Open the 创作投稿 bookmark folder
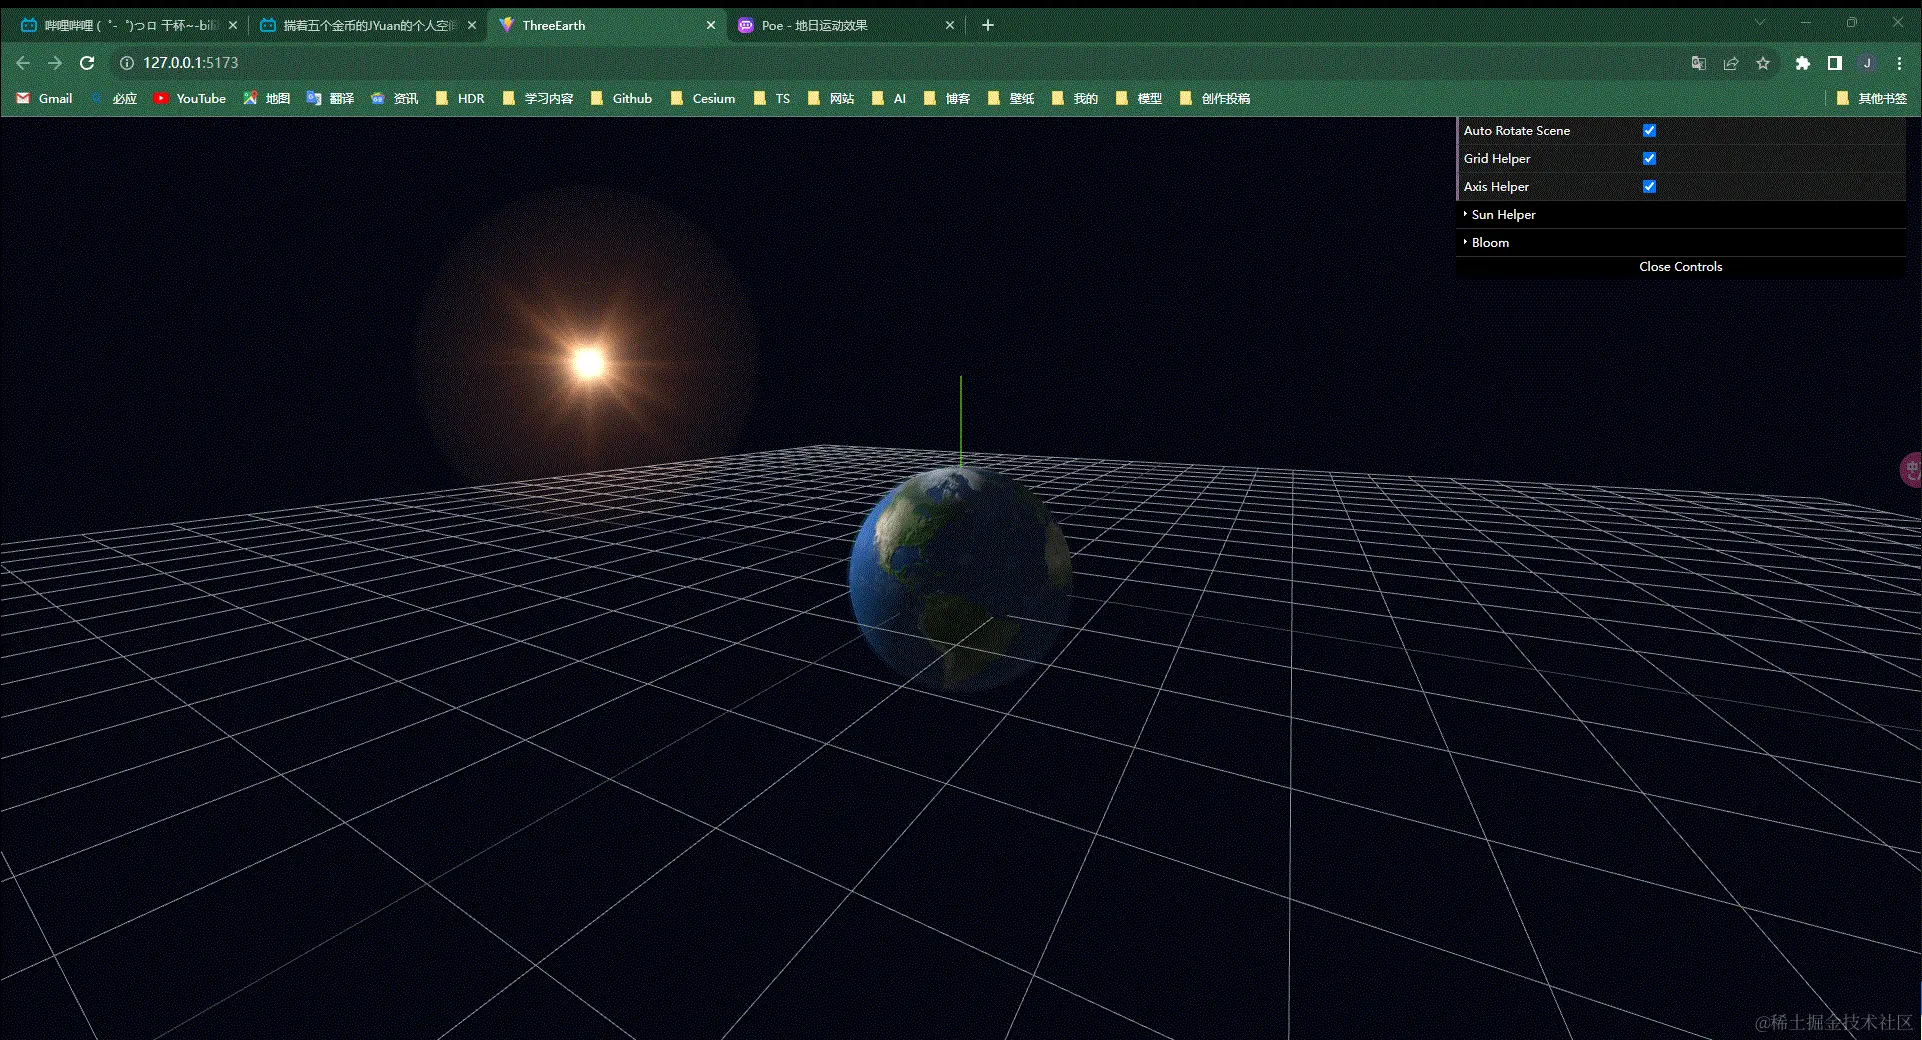The width and height of the screenshot is (1922, 1040). [1215, 98]
